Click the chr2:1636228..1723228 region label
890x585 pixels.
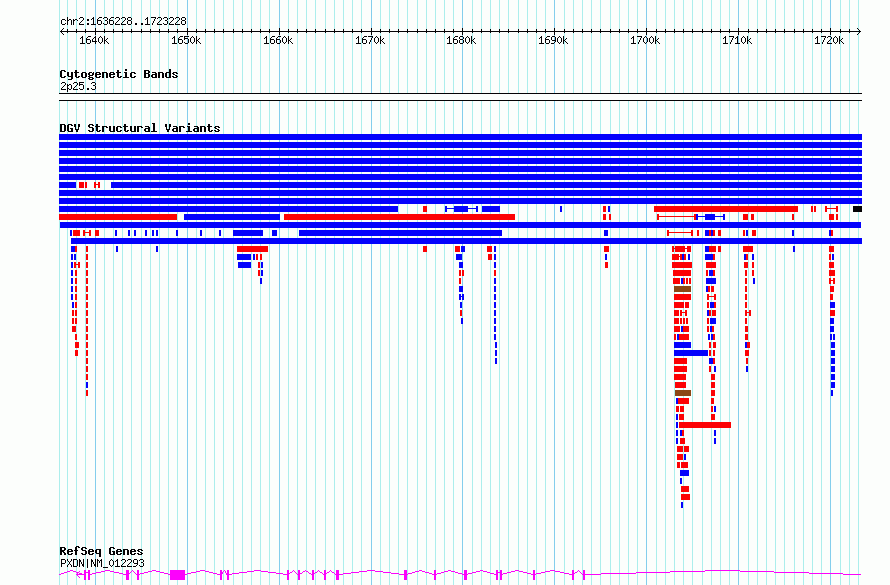[x=123, y=21]
